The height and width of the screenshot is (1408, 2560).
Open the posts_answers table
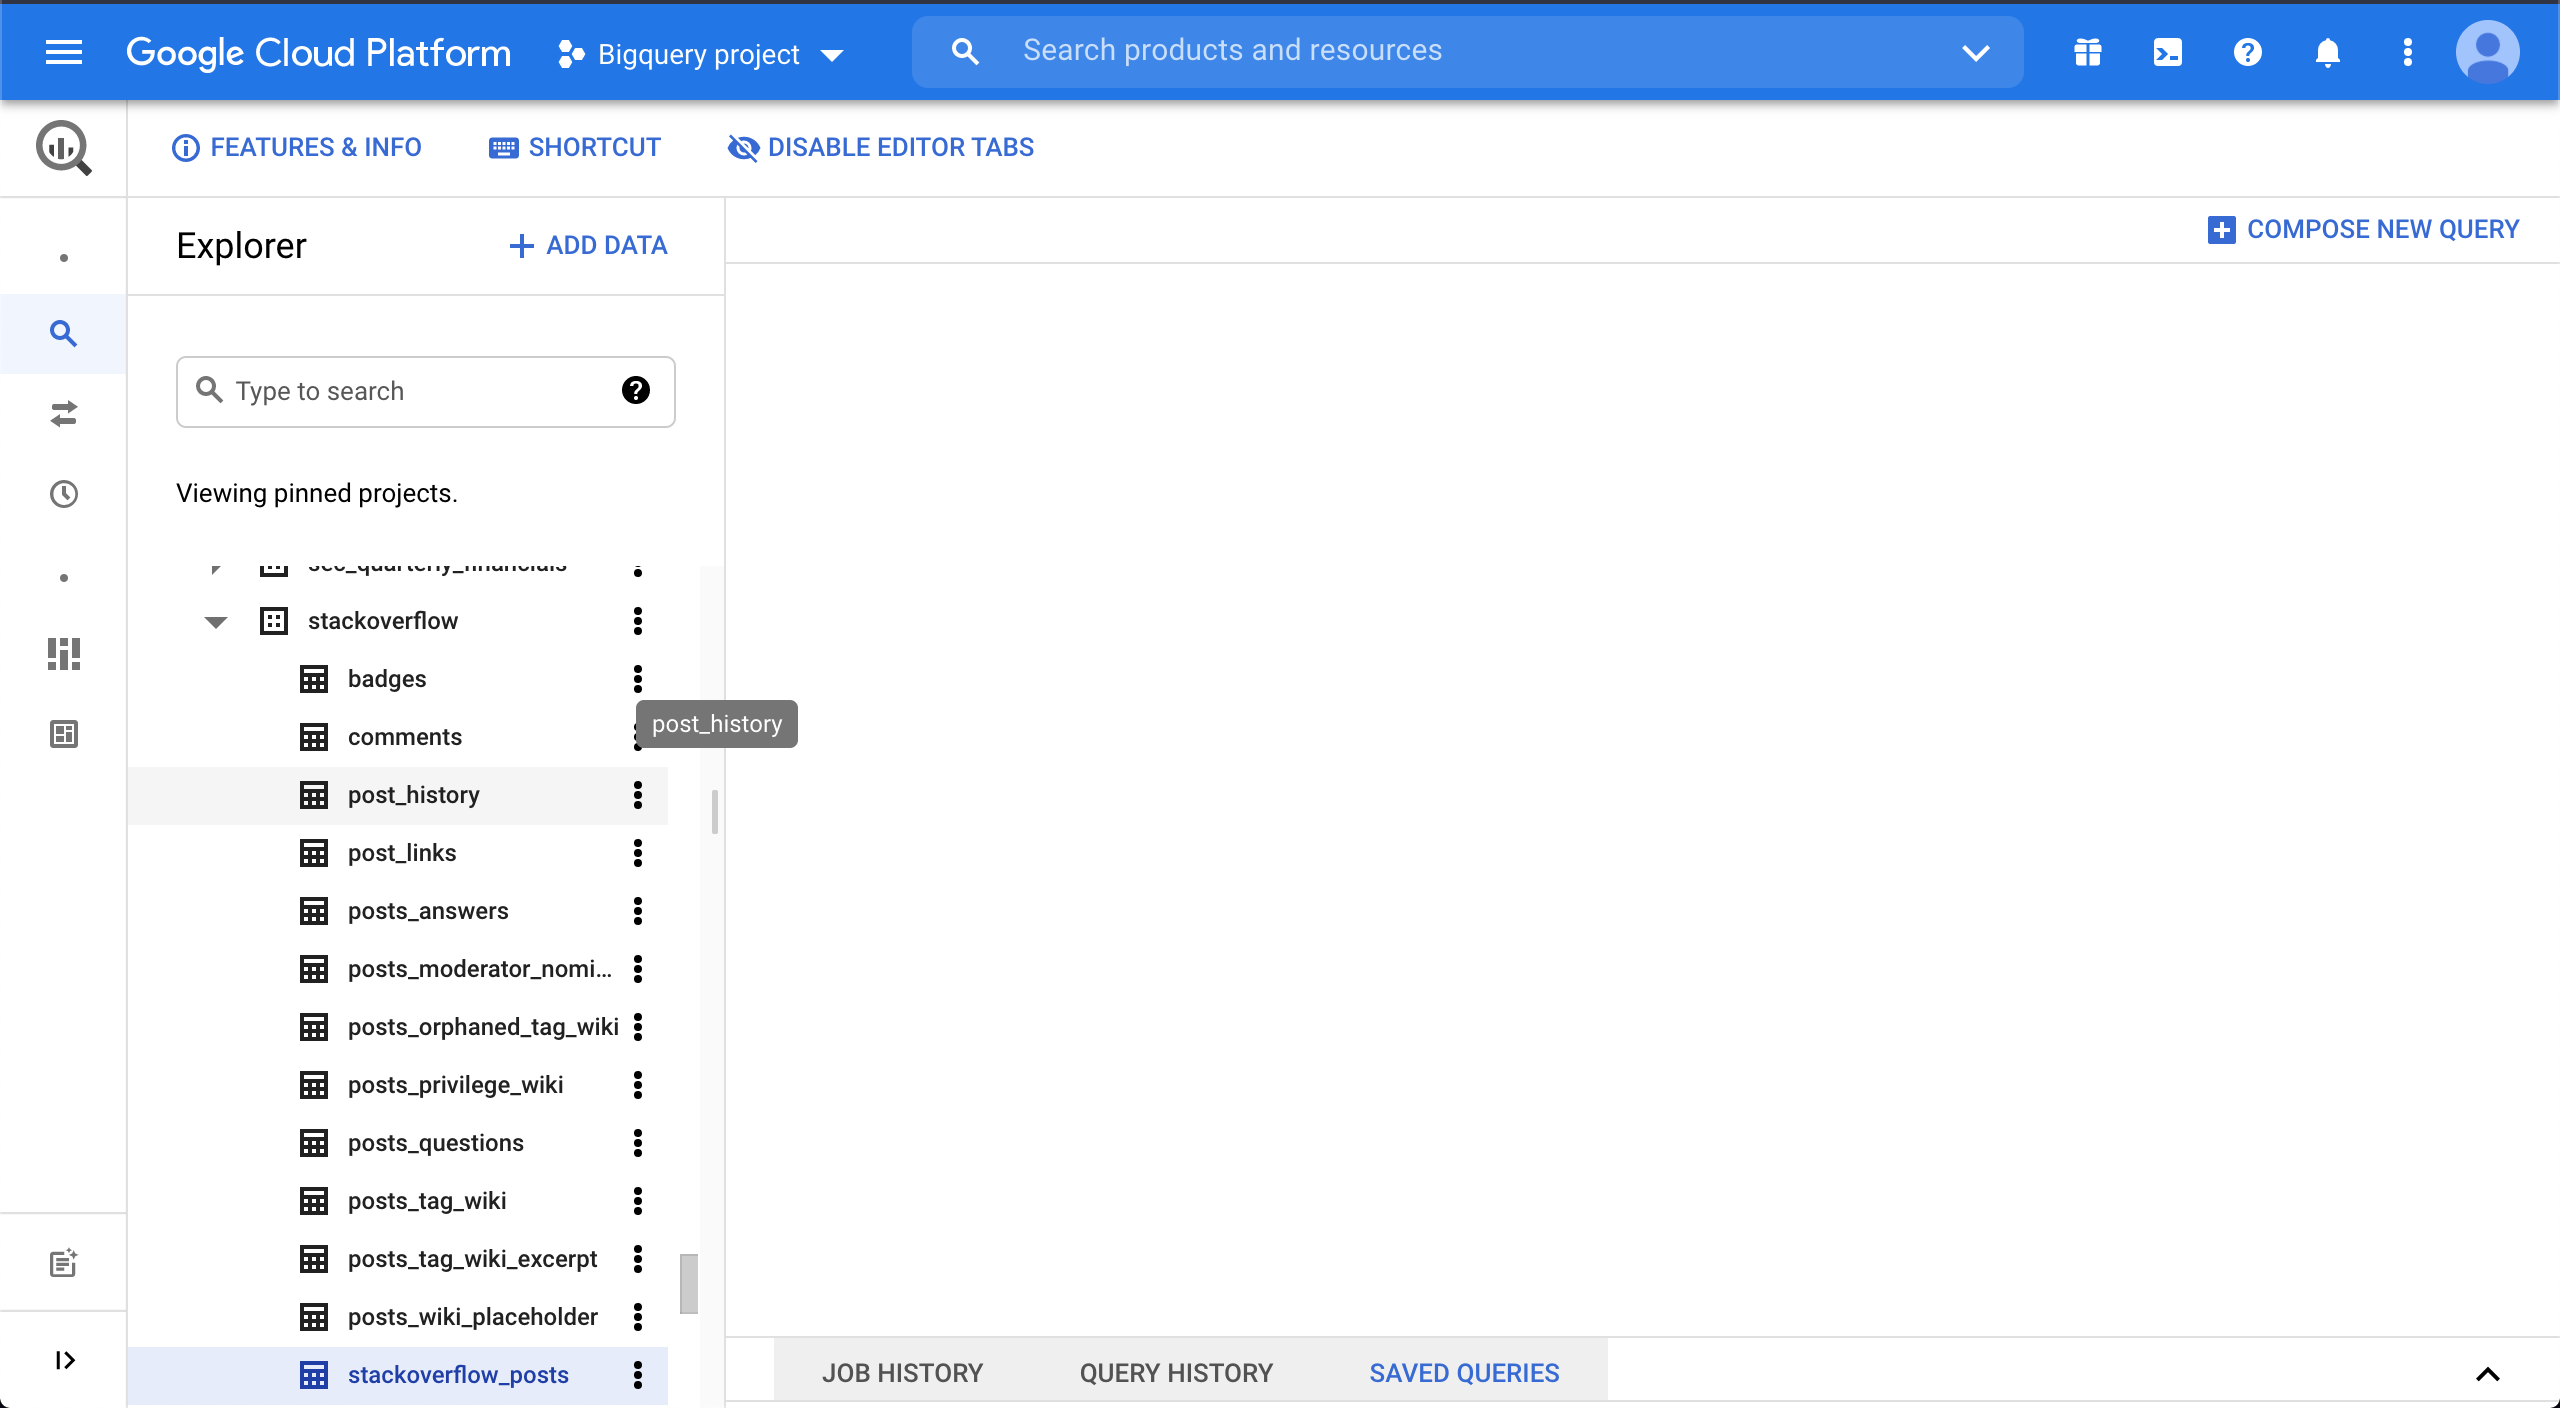428,911
